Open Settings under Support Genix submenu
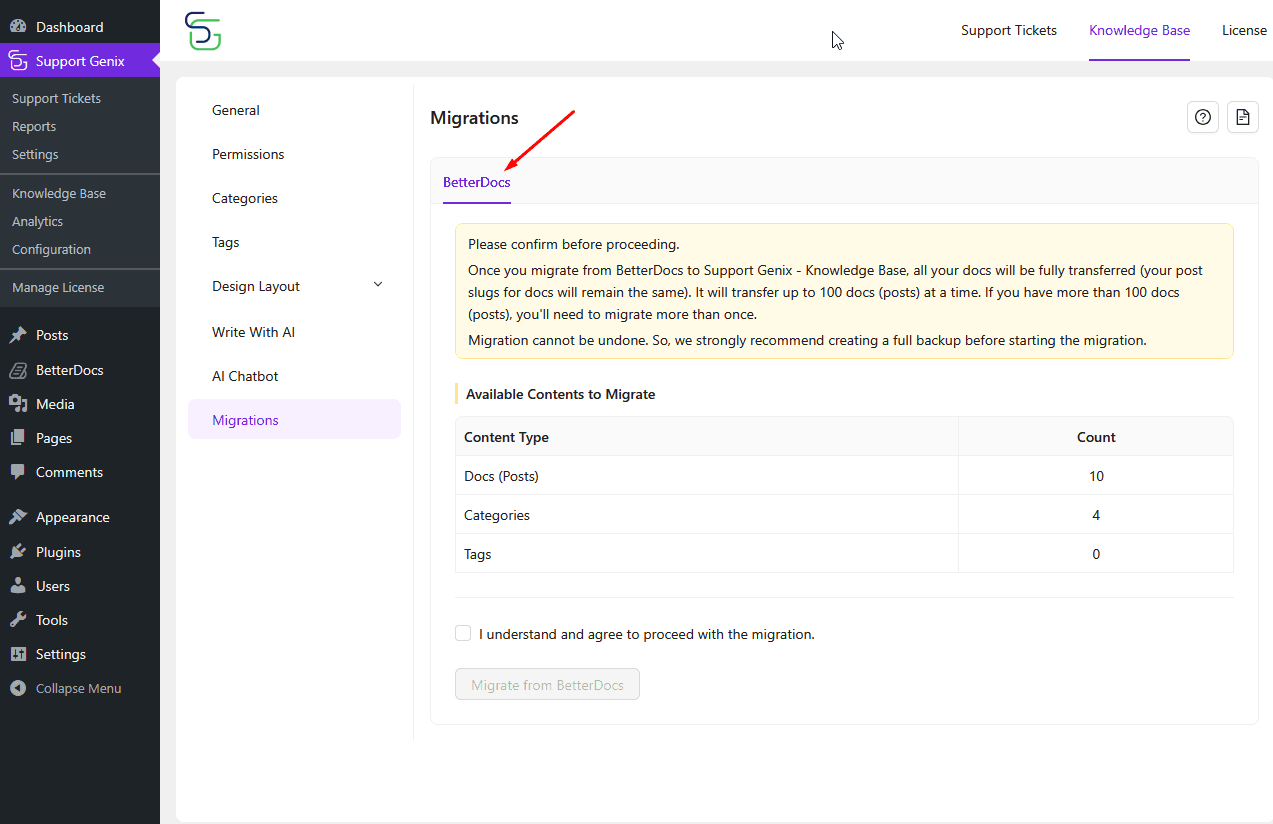Viewport: 1273px width, 824px height. pos(35,154)
